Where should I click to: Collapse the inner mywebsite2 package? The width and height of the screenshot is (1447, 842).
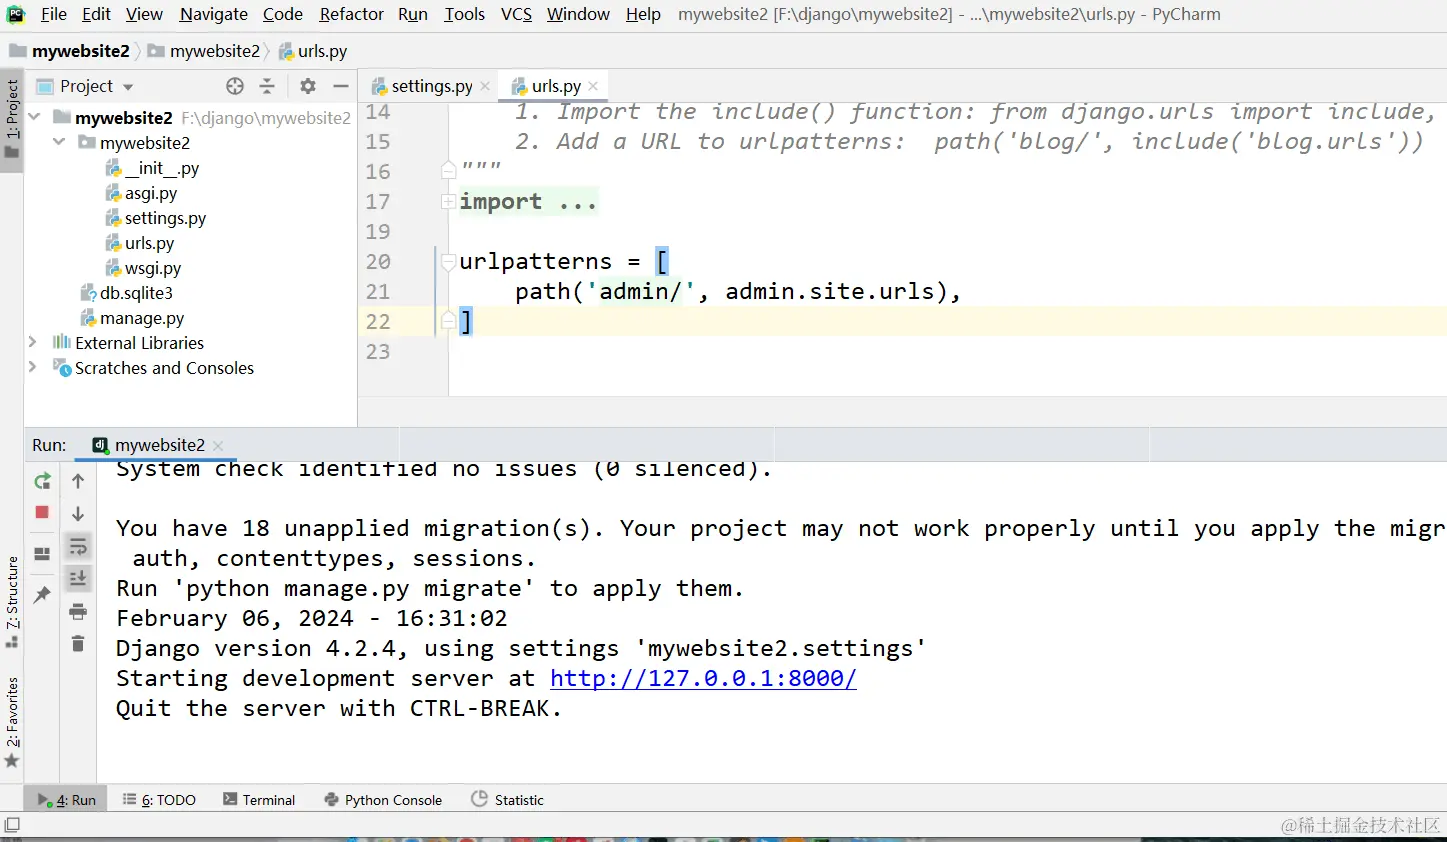(59, 142)
